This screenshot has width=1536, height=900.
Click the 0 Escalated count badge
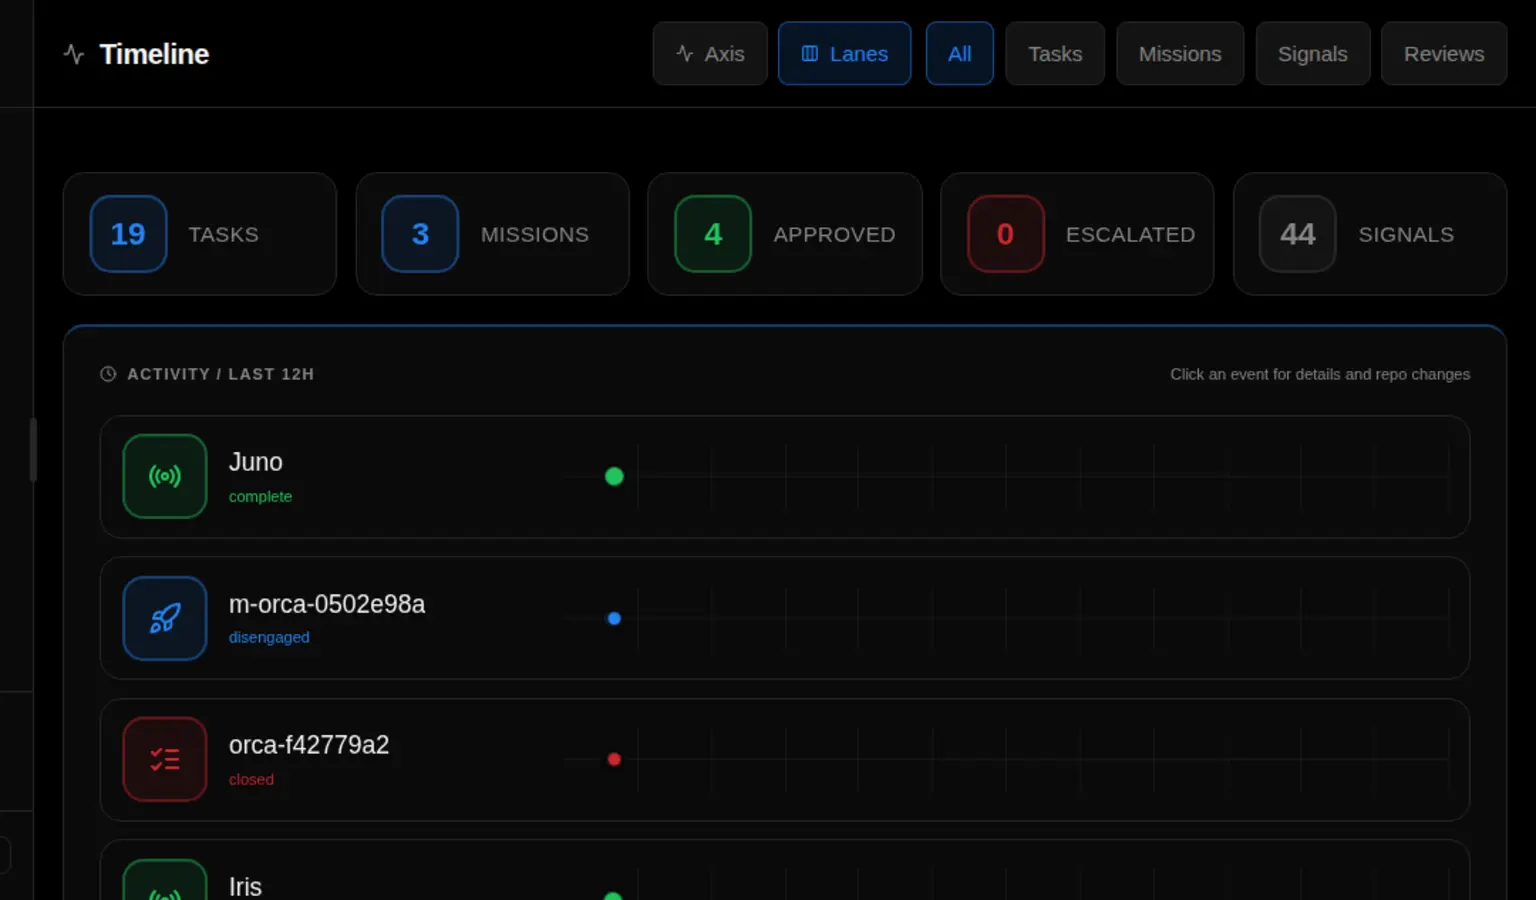[x=1006, y=234]
